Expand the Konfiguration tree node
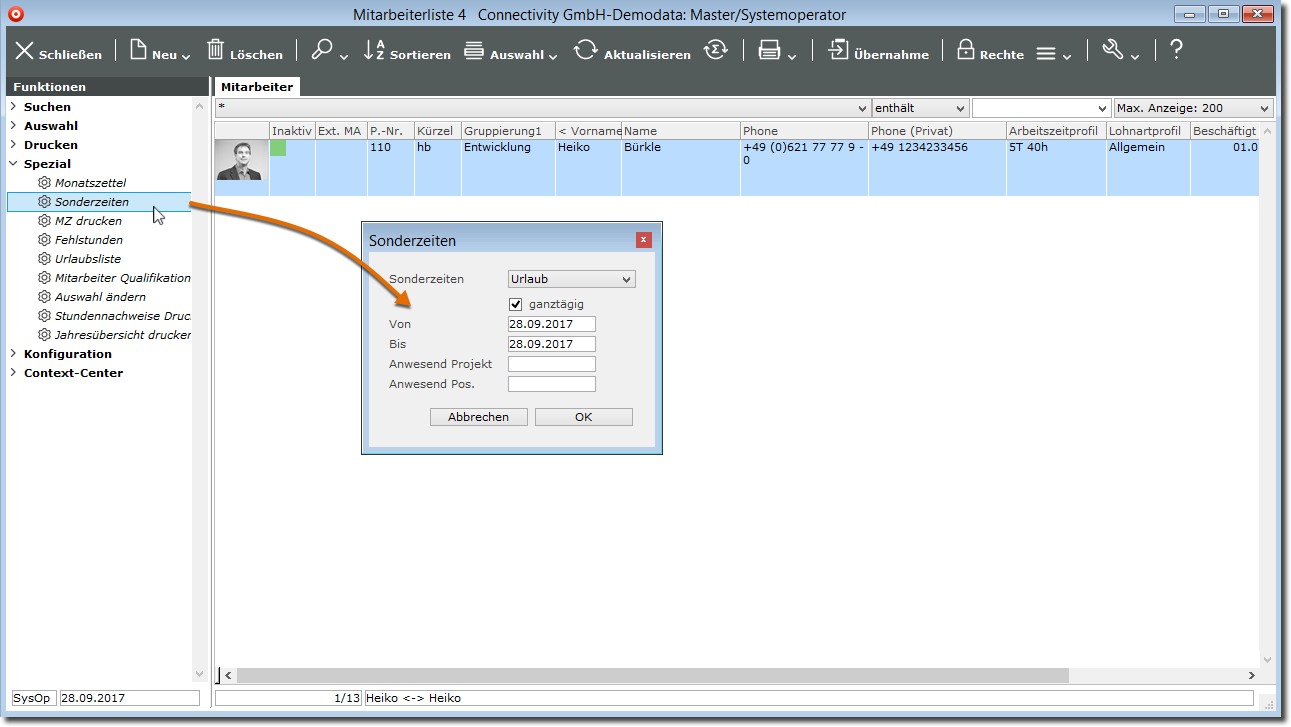Viewport: 1291px width, 727px height. [x=13, y=354]
